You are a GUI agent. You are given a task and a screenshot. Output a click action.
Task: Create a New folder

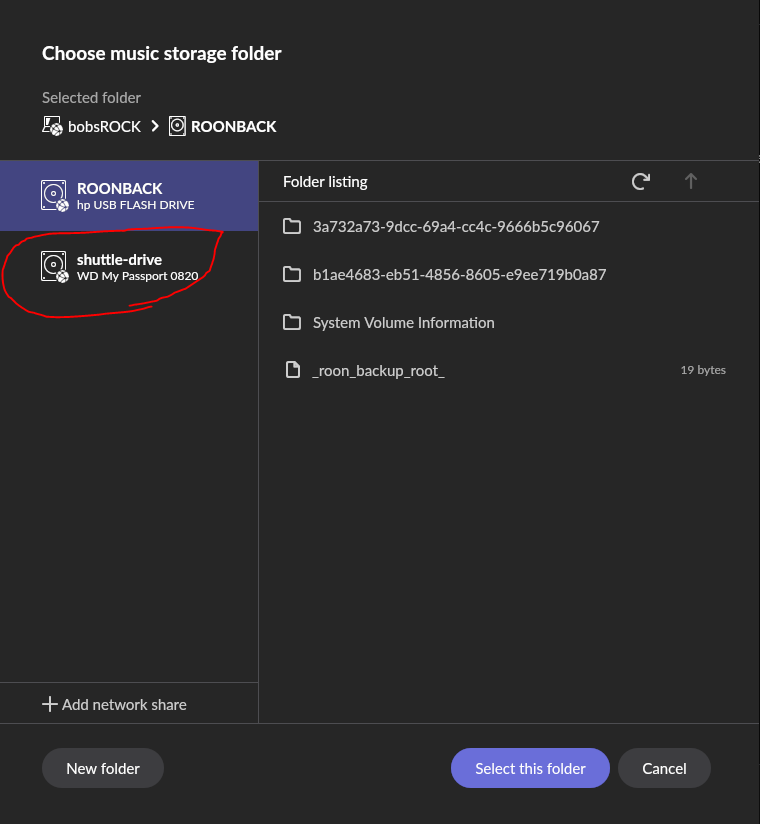pyautogui.click(x=103, y=768)
